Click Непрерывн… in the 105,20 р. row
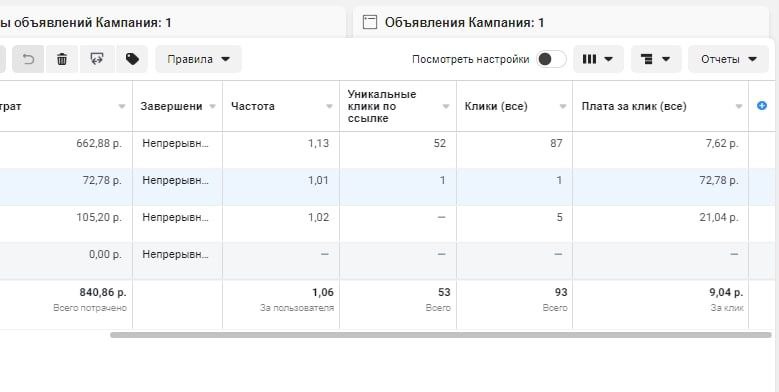The height and width of the screenshot is (392, 779). click(x=175, y=217)
